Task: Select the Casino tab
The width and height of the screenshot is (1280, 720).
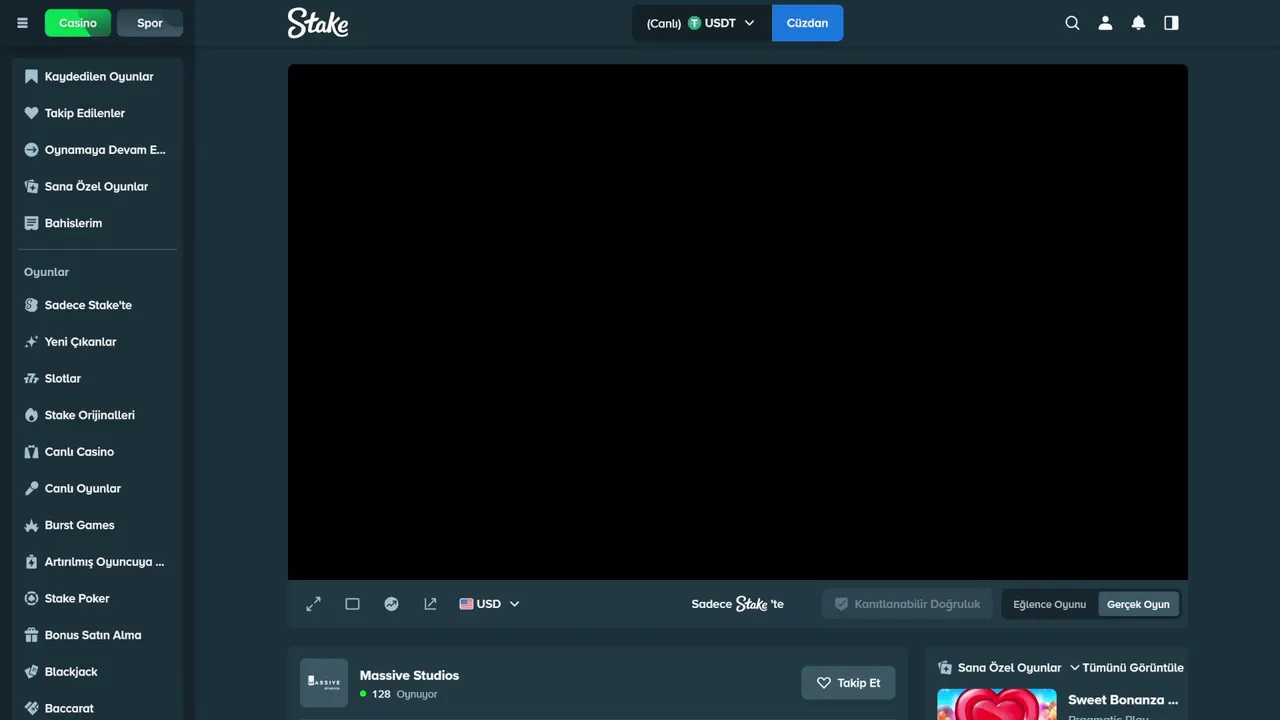Action: point(78,23)
